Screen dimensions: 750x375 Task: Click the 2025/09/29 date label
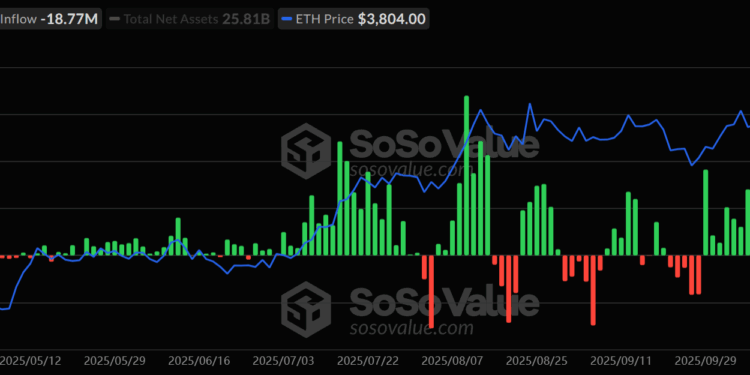(x=706, y=361)
